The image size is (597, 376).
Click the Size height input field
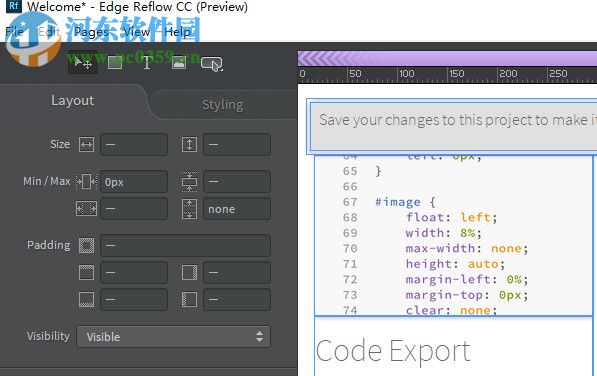pos(237,145)
